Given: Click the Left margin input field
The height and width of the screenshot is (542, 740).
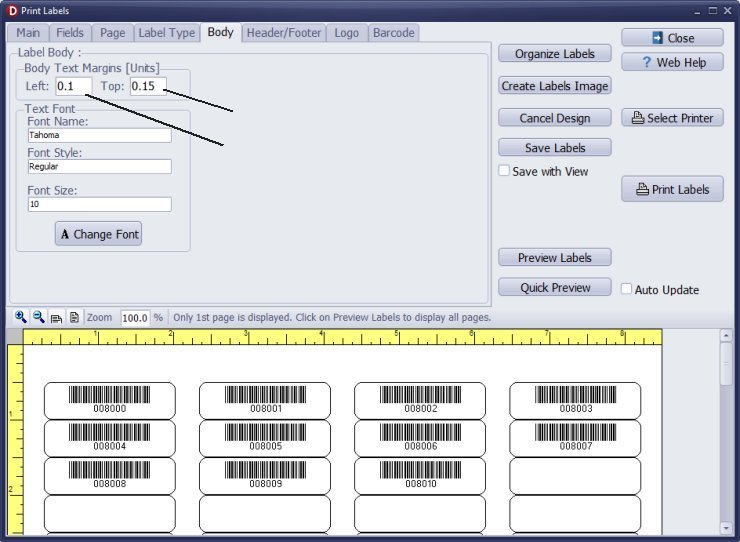Looking at the screenshot, I should click(x=73, y=86).
